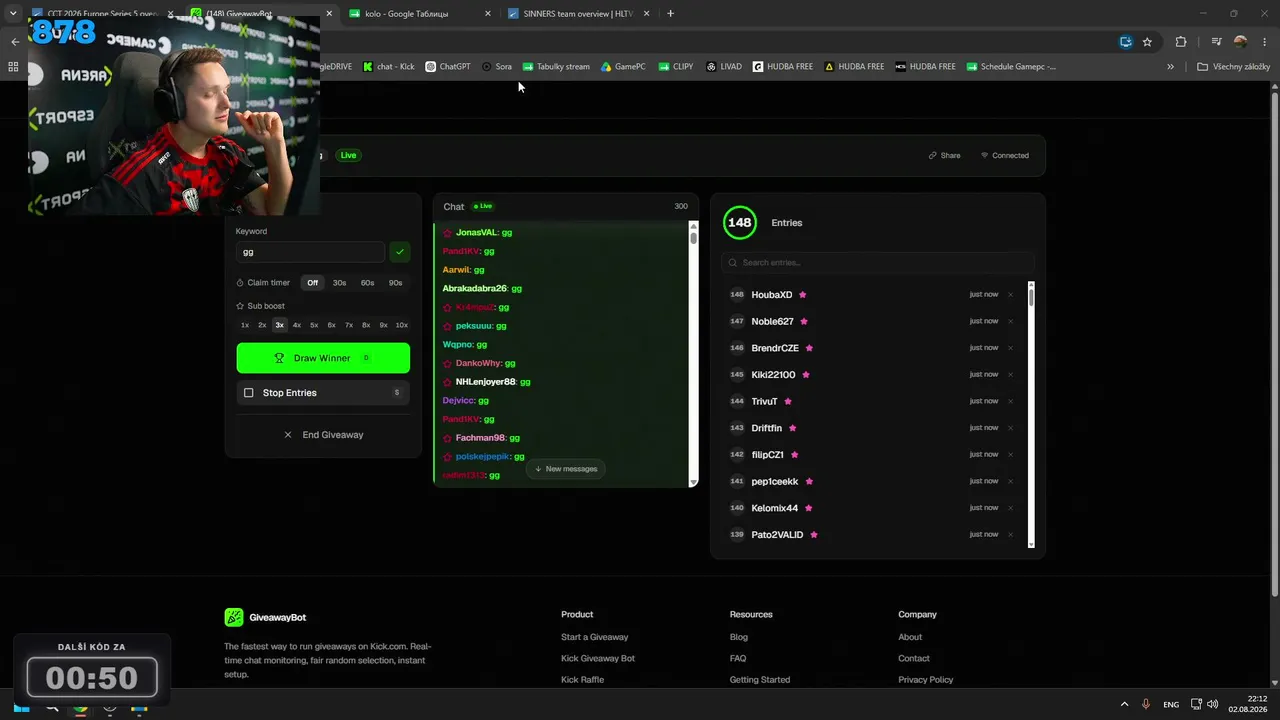The height and width of the screenshot is (720, 1280).
Task: Expand hidden bookmarks overflow chevron
Action: click(x=1170, y=67)
